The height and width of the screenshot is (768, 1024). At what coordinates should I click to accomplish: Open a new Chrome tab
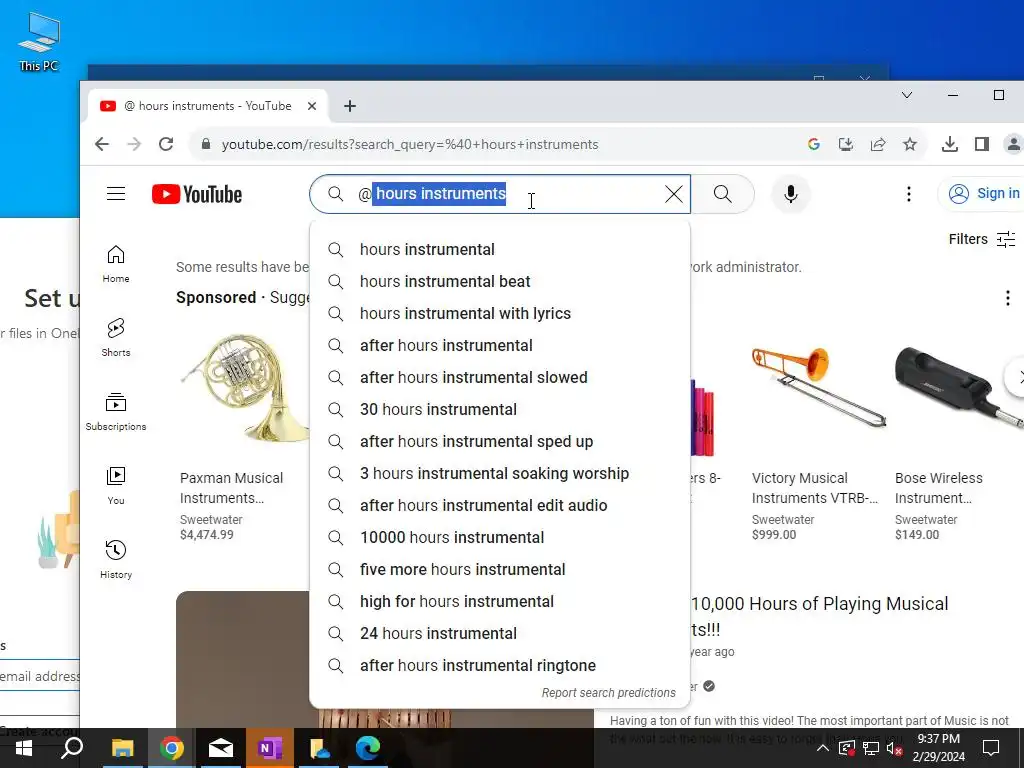(x=350, y=106)
